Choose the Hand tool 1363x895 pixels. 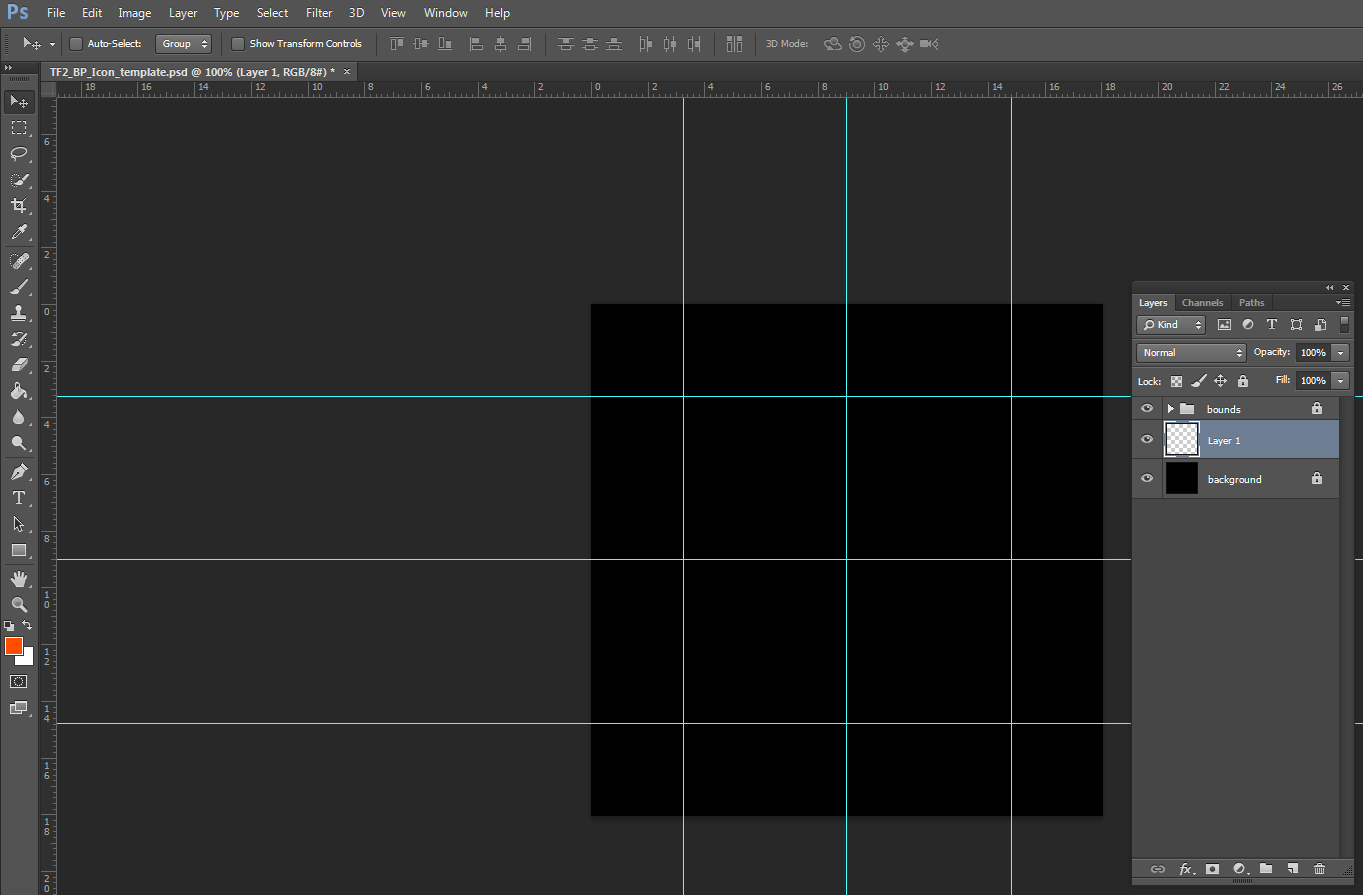(19, 579)
